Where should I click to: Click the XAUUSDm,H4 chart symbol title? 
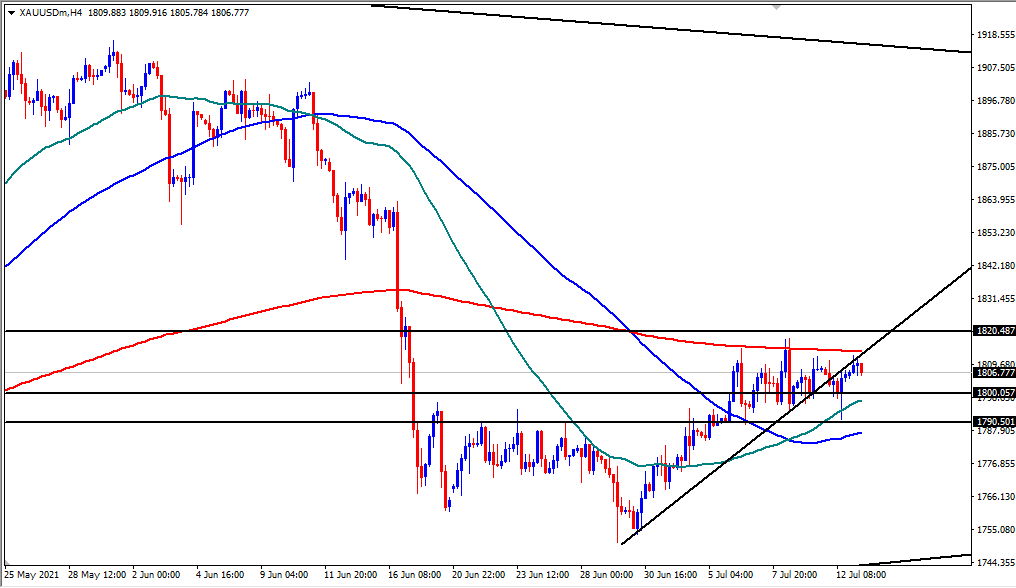point(51,12)
